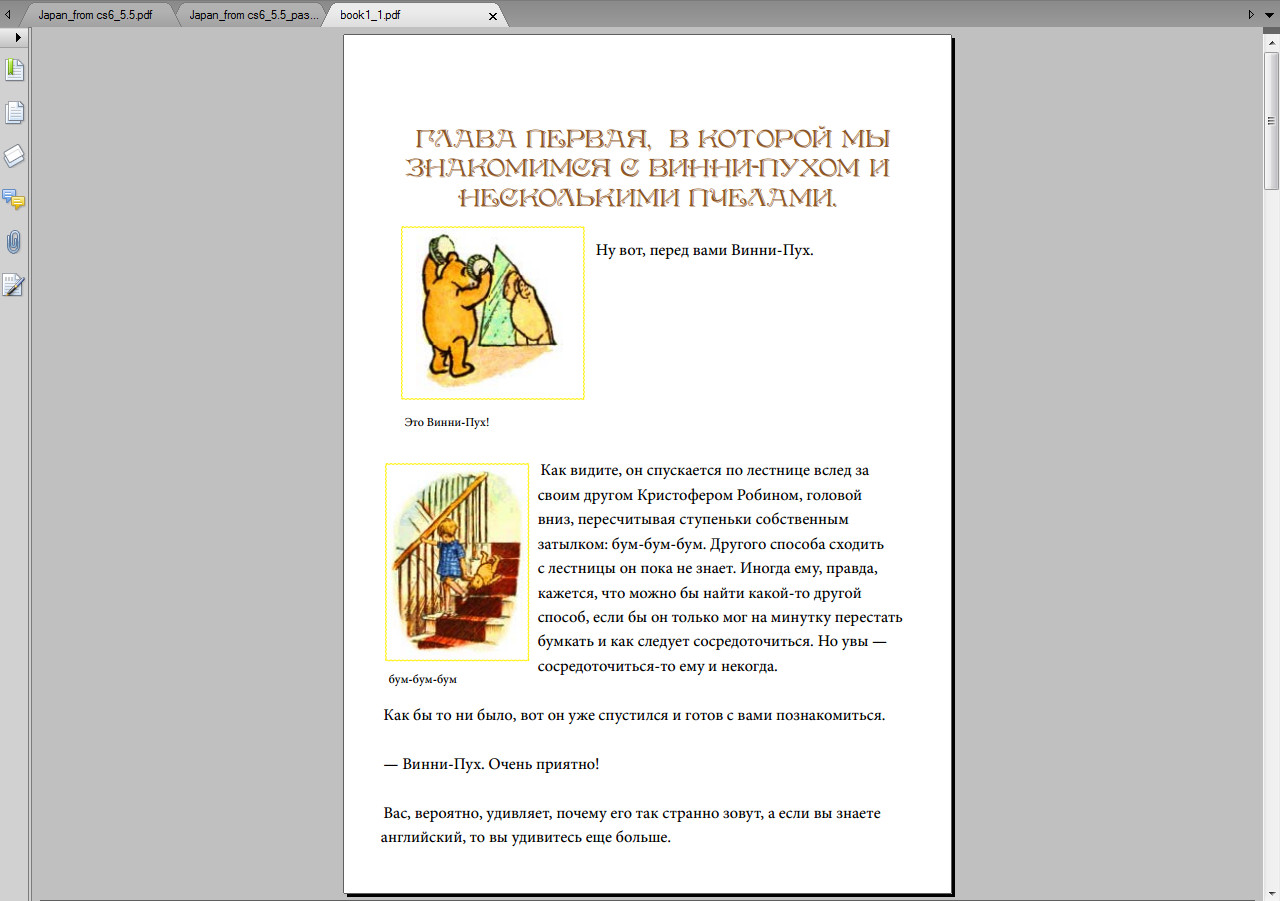Click the staircase illustration with Christopher Robin
The width and height of the screenshot is (1280, 901).
pyautogui.click(x=457, y=562)
